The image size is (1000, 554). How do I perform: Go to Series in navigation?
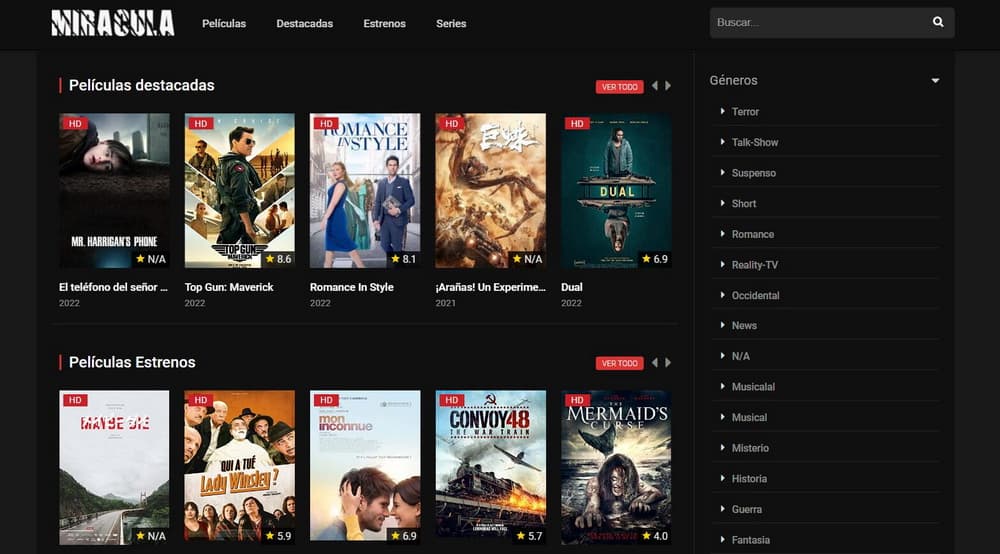point(451,24)
